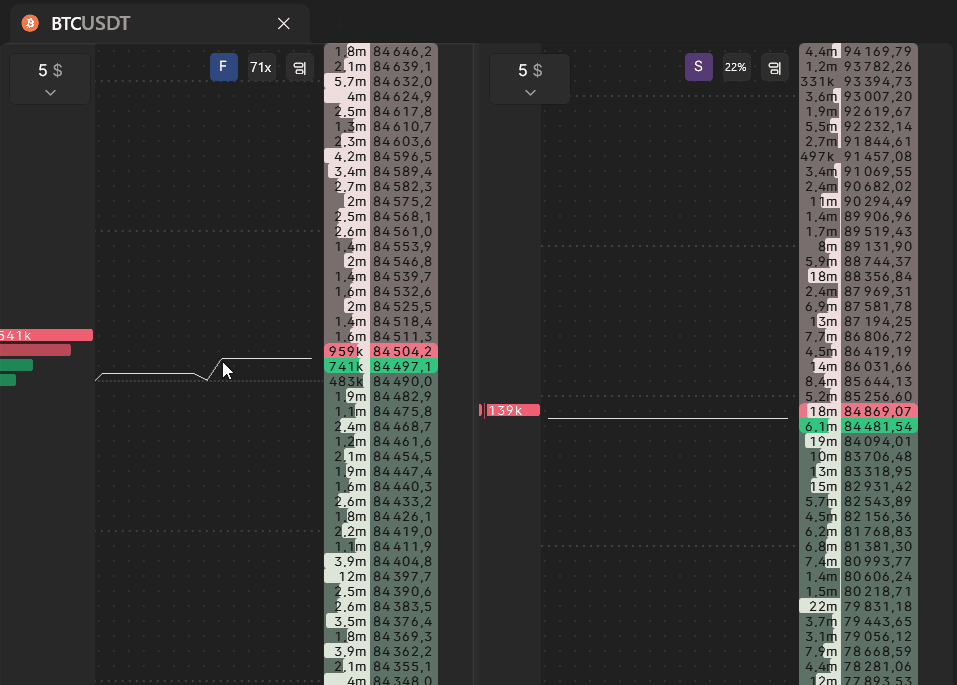This screenshot has height=685, width=957.
Task: Click the purple S spot badge
Action: pyautogui.click(x=698, y=67)
